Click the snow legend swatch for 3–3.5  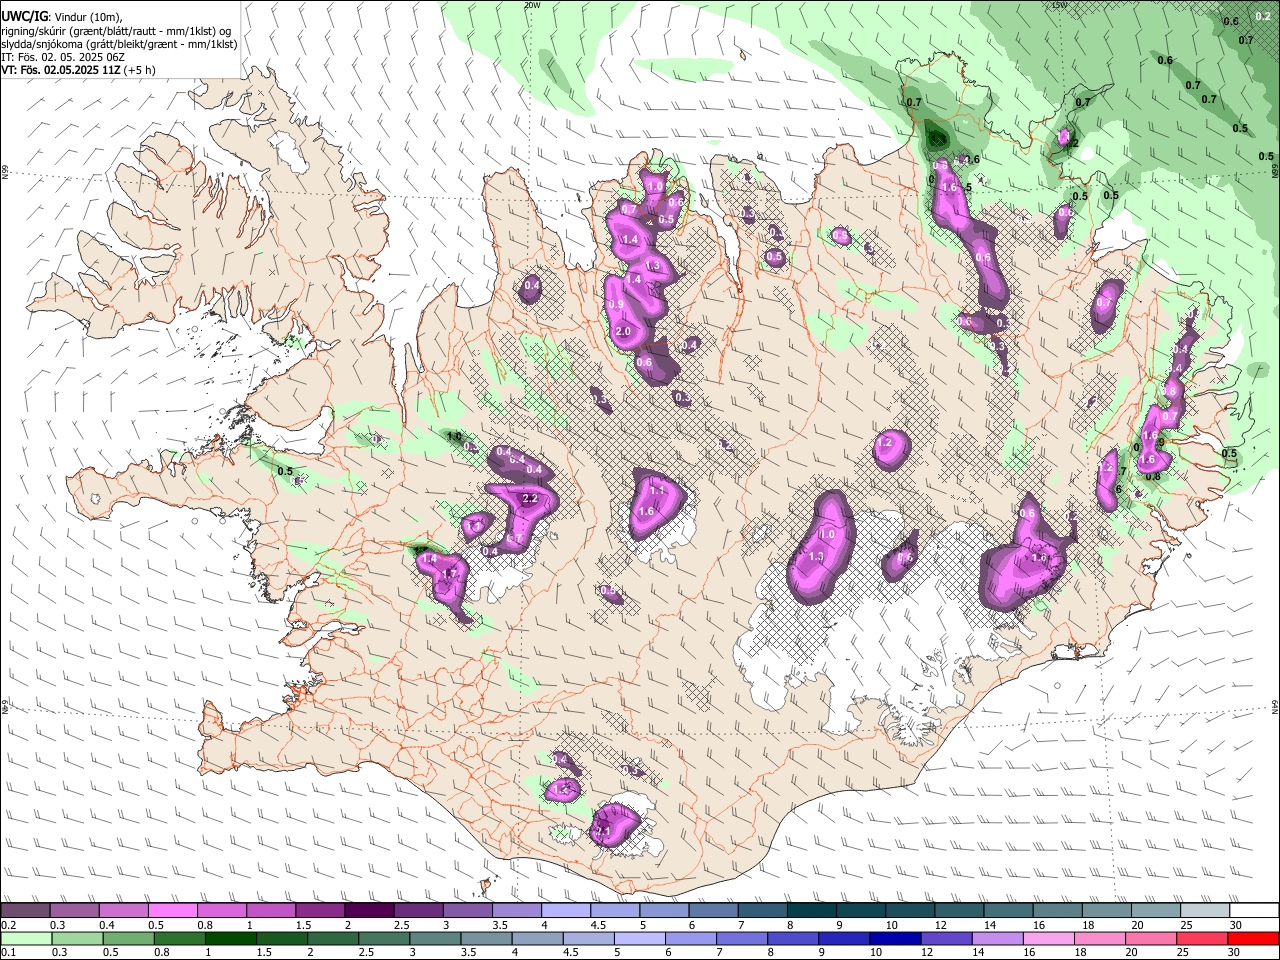coord(466,911)
